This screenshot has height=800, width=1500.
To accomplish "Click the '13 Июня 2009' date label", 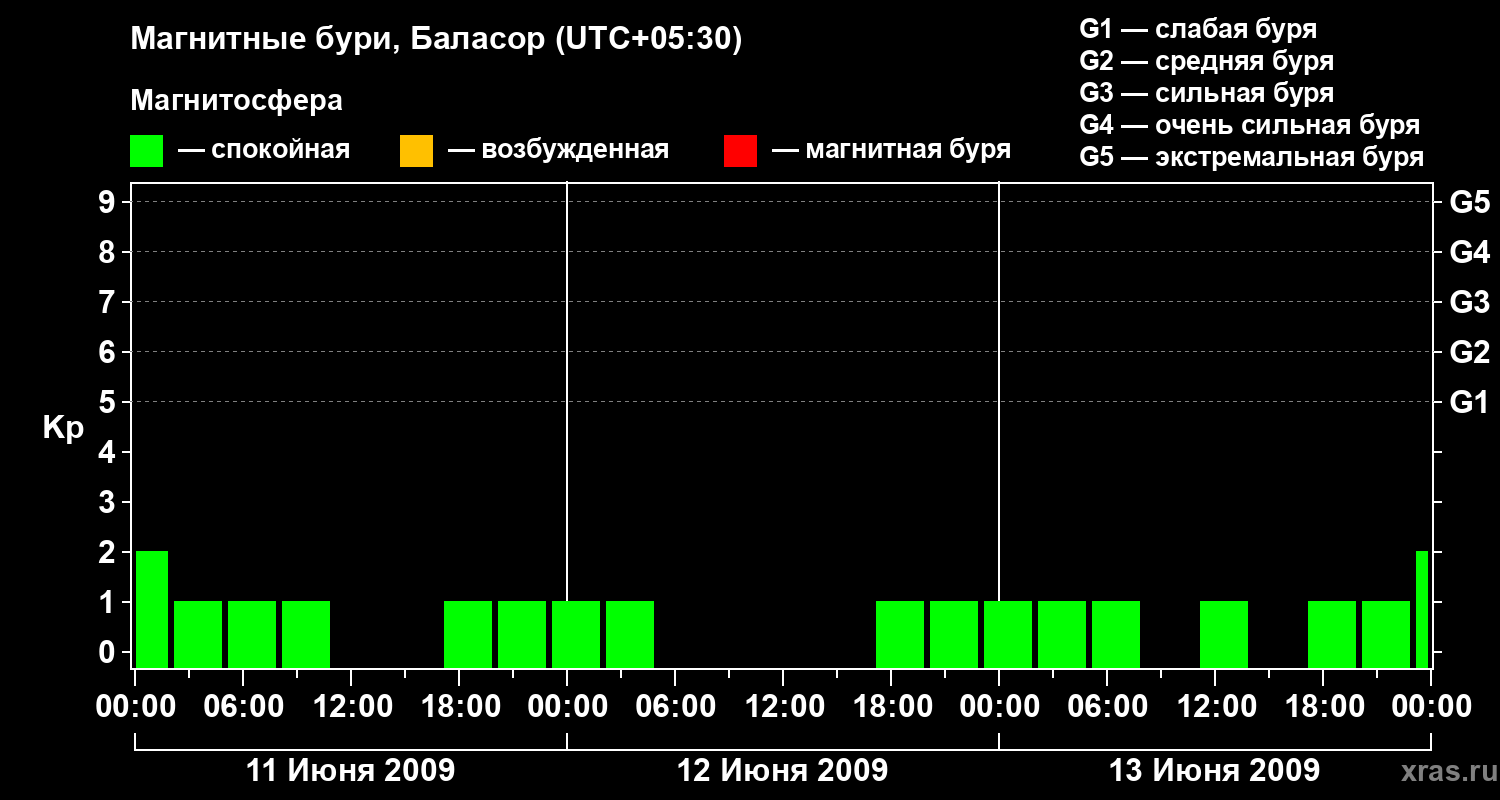I will coord(1214,771).
